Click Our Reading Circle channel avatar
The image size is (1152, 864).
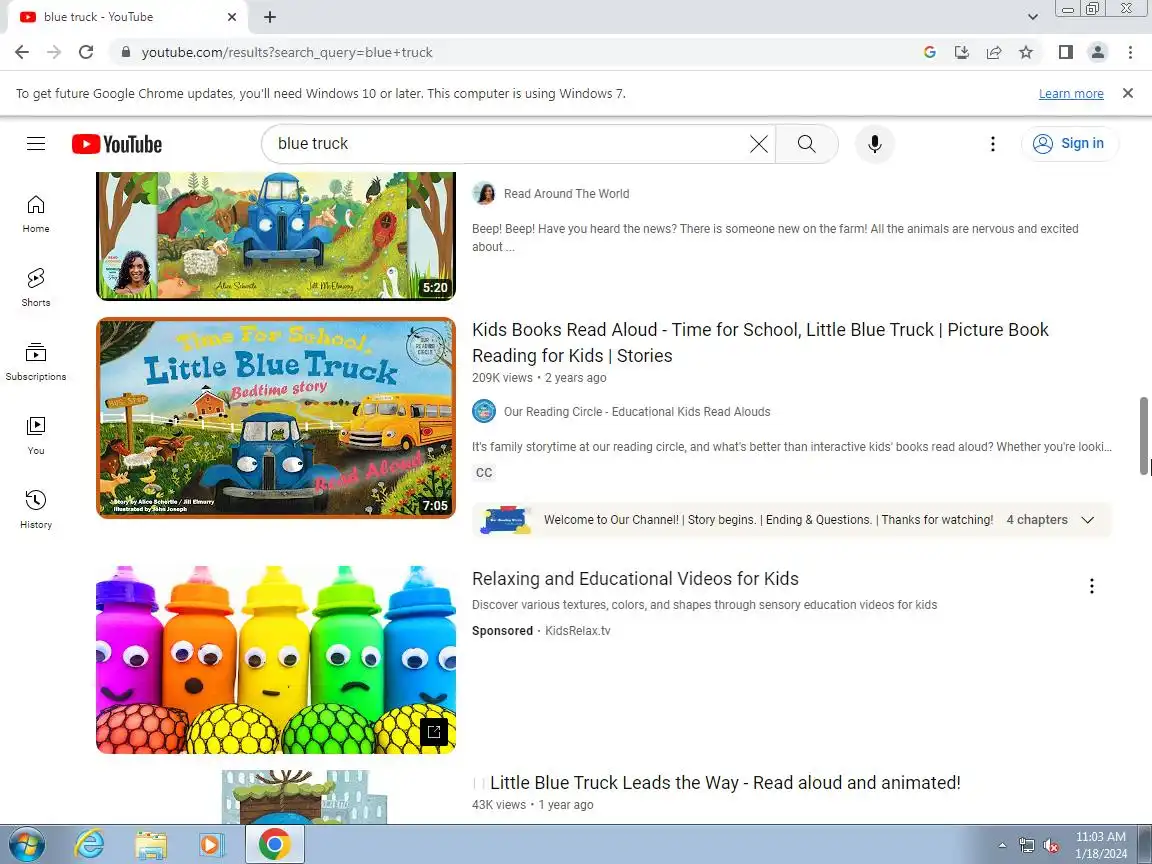click(483, 411)
